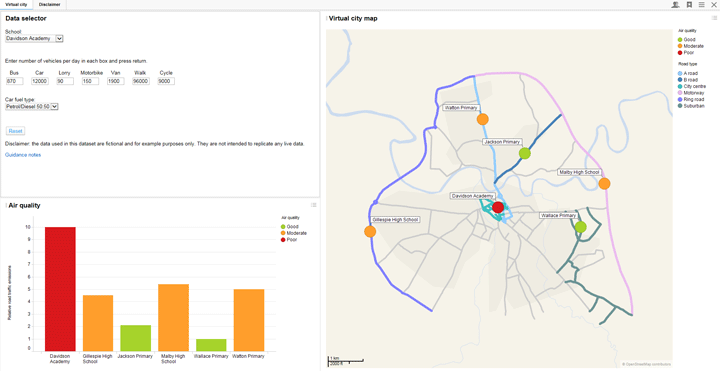Click B road legend swatch
Viewport: 720px width, 371px height.
[x=680, y=80]
